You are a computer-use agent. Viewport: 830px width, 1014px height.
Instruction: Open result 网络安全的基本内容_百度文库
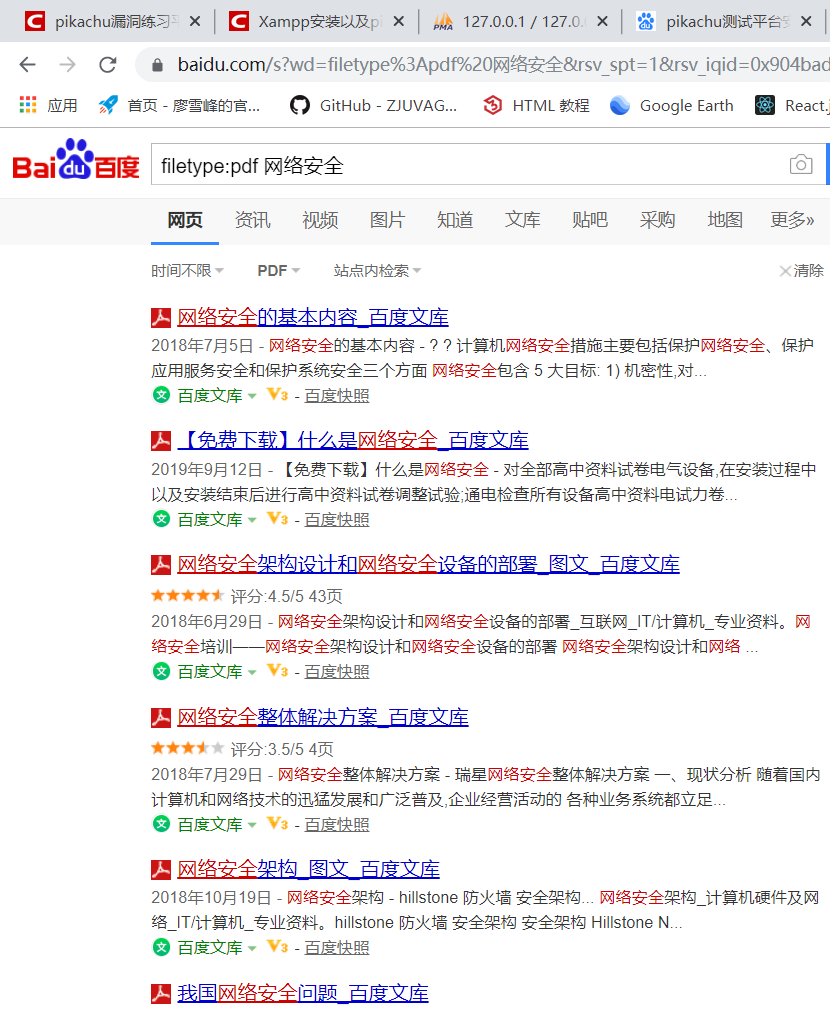point(313,318)
